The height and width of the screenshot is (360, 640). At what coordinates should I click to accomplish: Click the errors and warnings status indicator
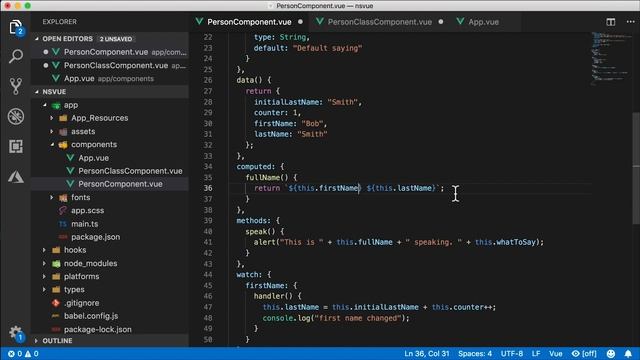pos(23,353)
